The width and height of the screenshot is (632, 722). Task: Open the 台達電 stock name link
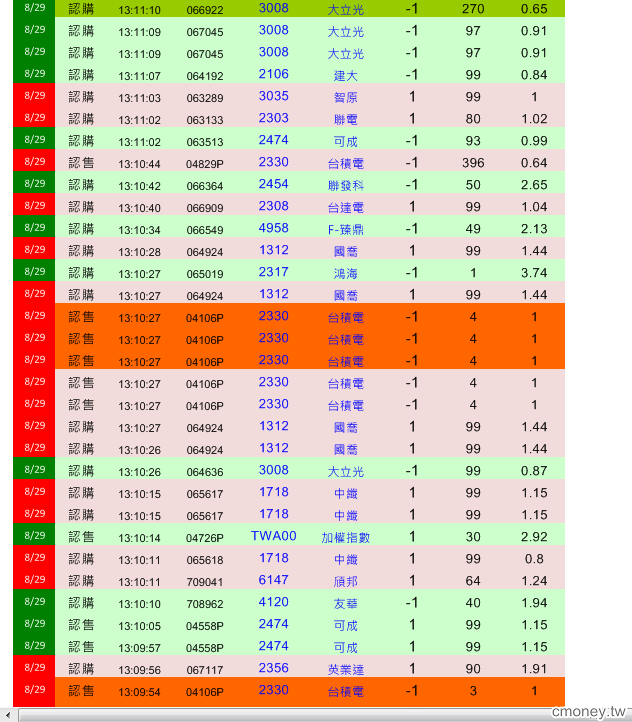tap(346, 208)
